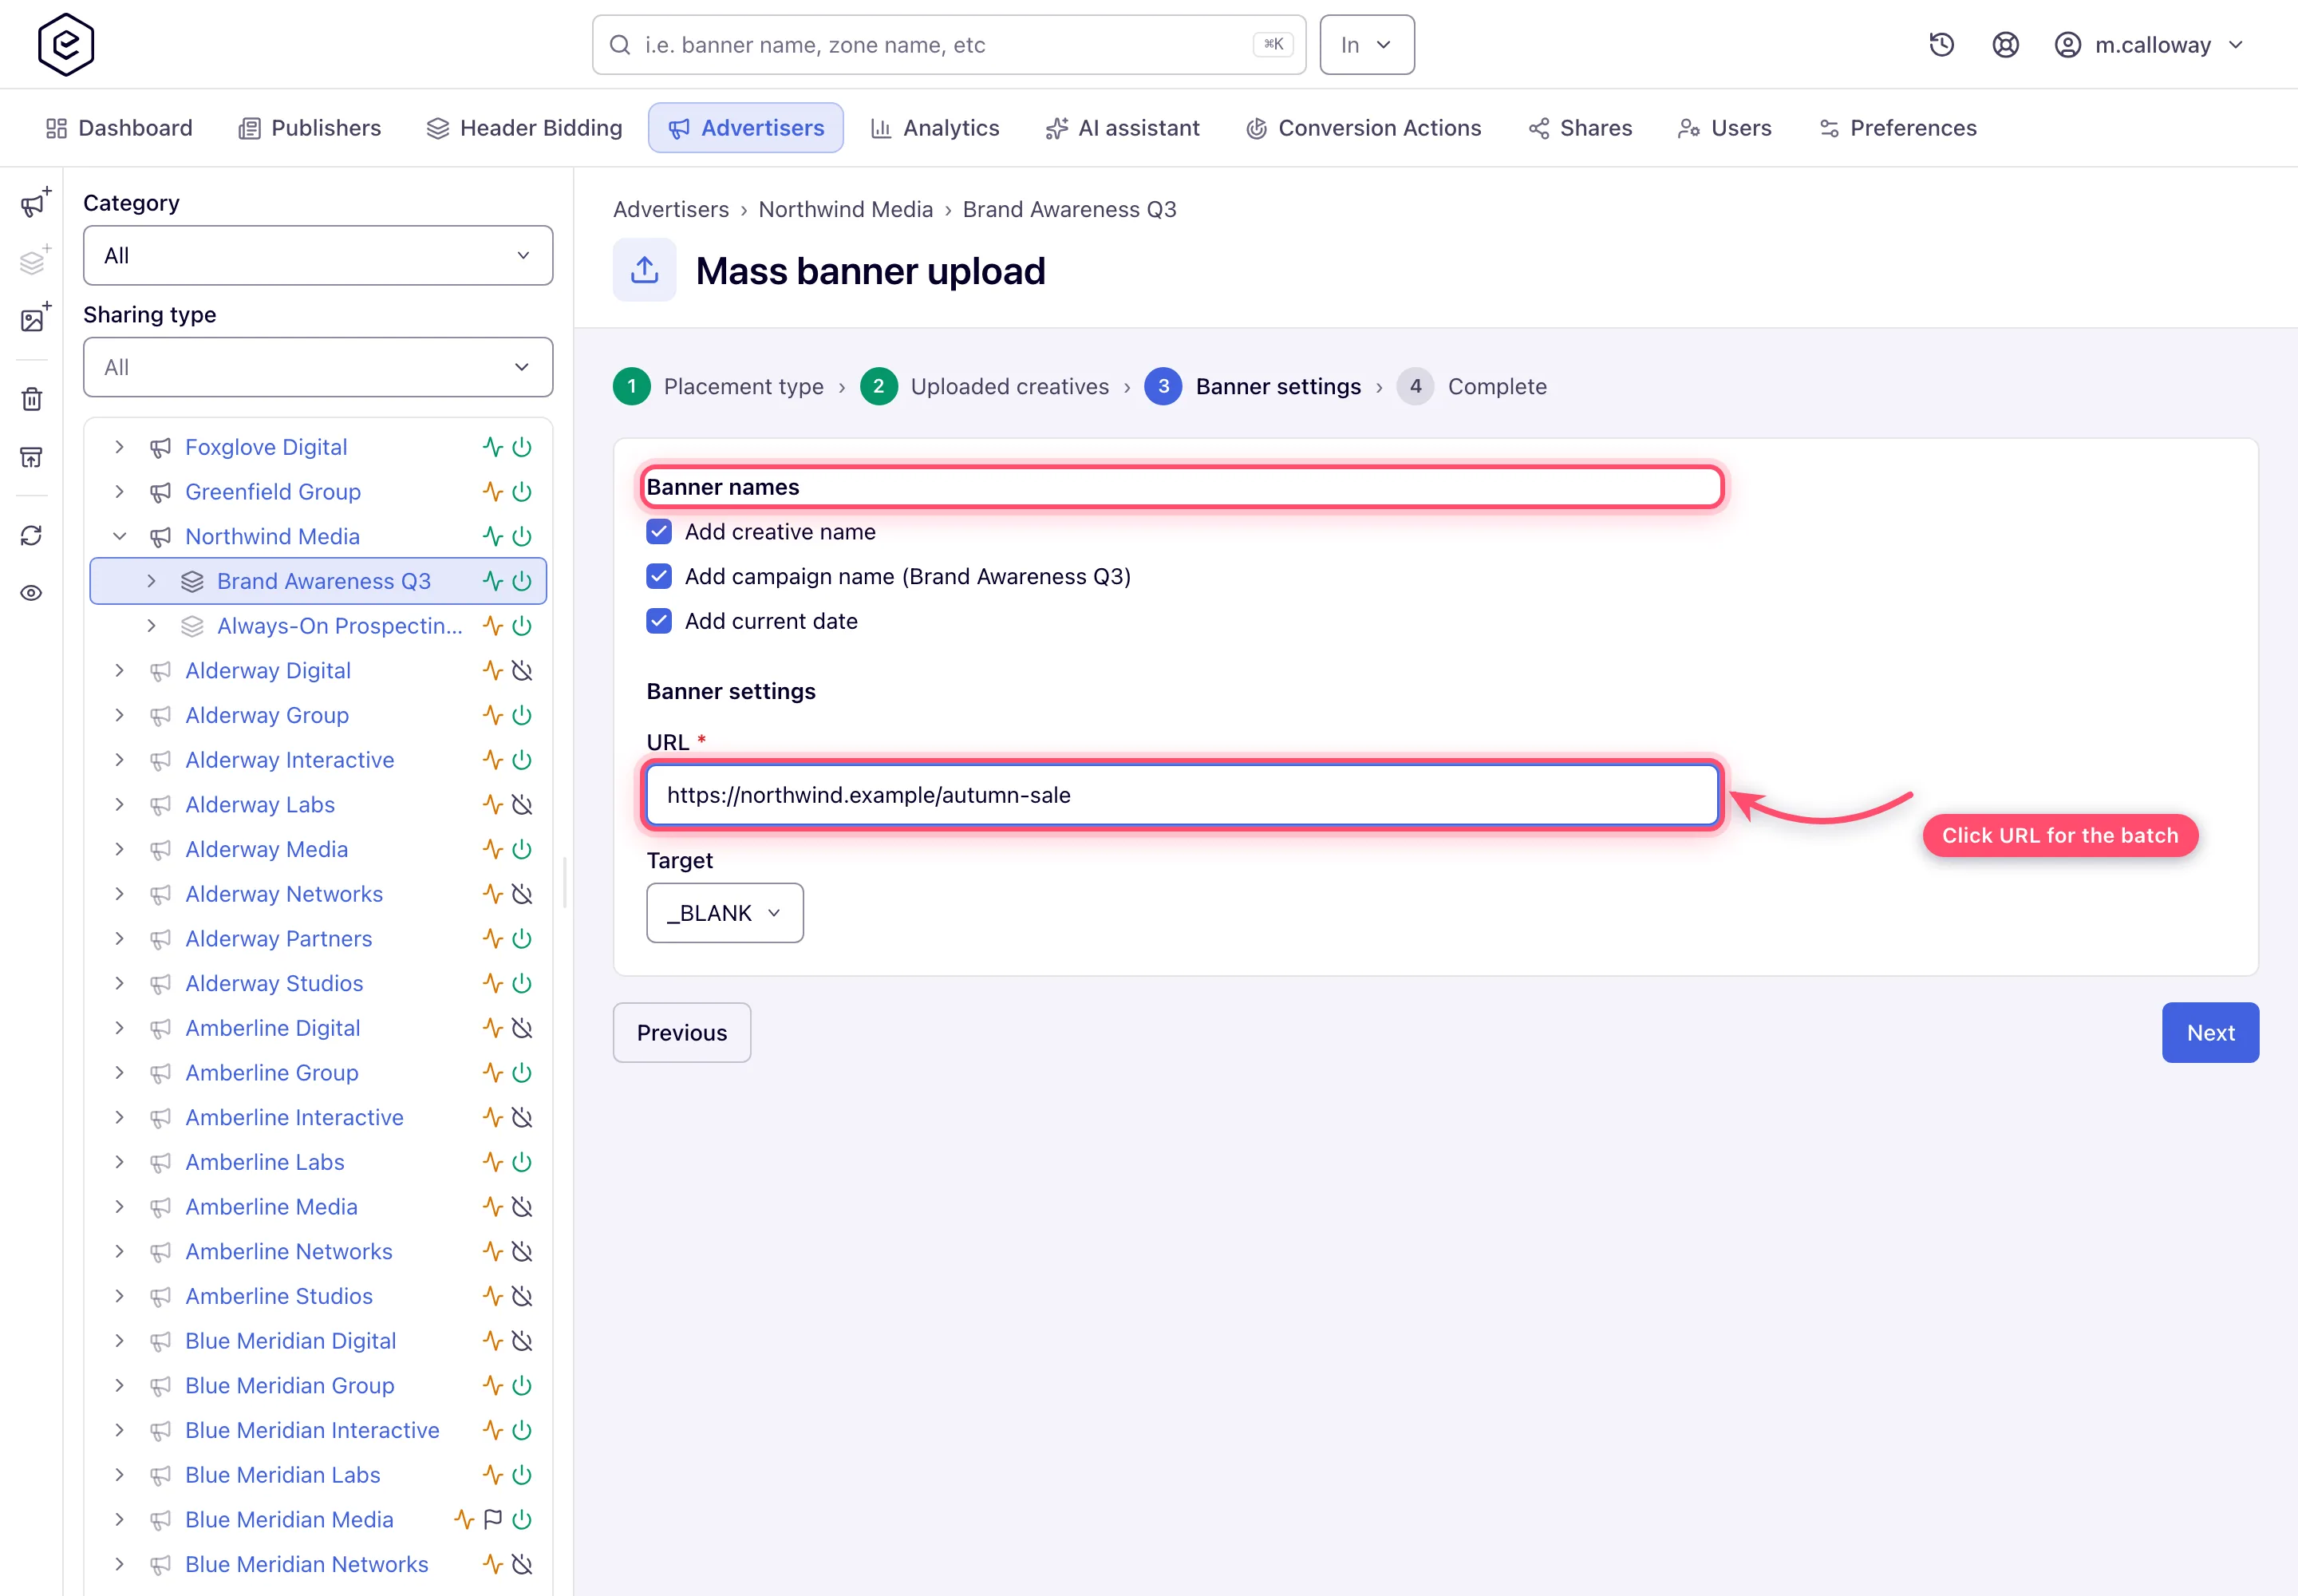Go to the Preferences tab

1898,128
